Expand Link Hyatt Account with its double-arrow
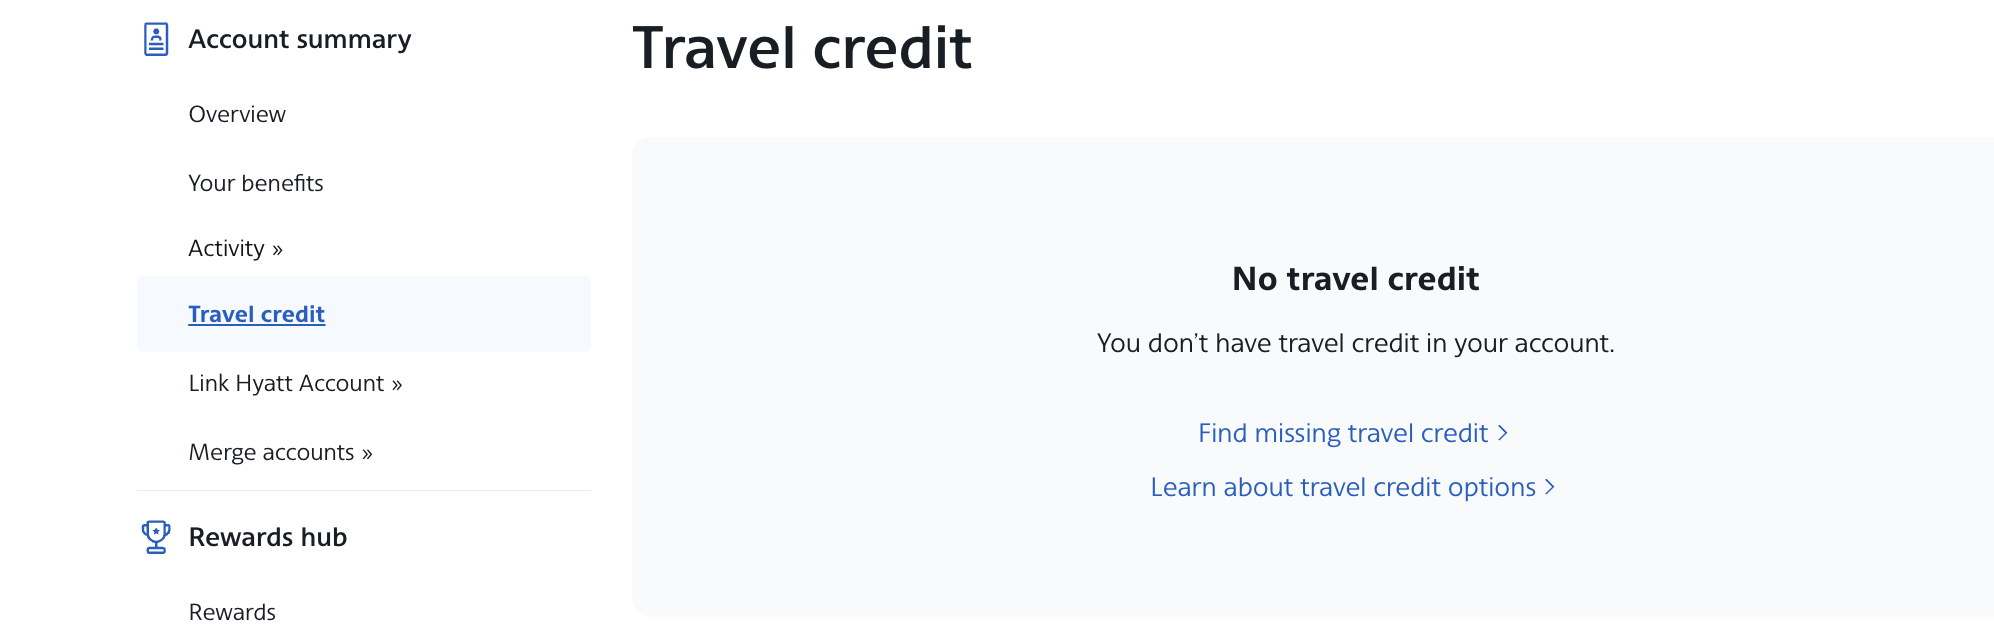The height and width of the screenshot is (630, 1994). click(397, 383)
